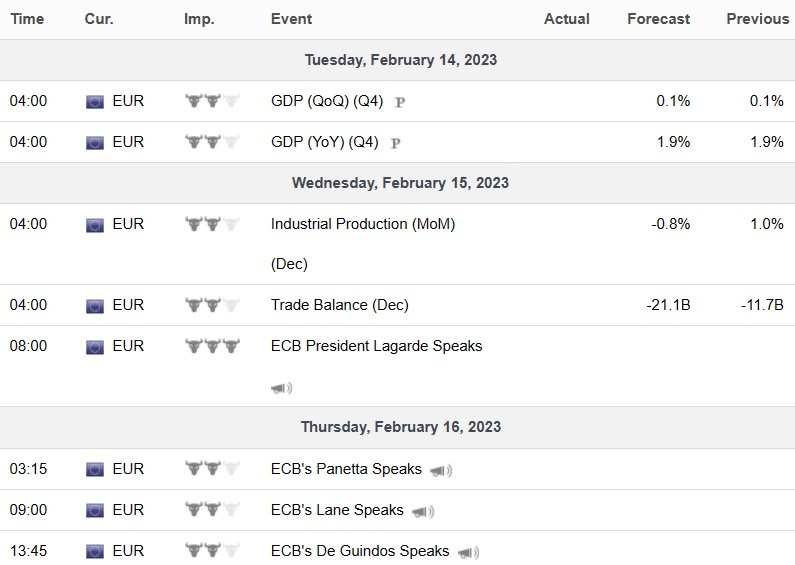Image resolution: width=795 pixels, height=565 pixels.
Task: Open ECB President Lagarde Speaks event
Action: (x=377, y=346)
